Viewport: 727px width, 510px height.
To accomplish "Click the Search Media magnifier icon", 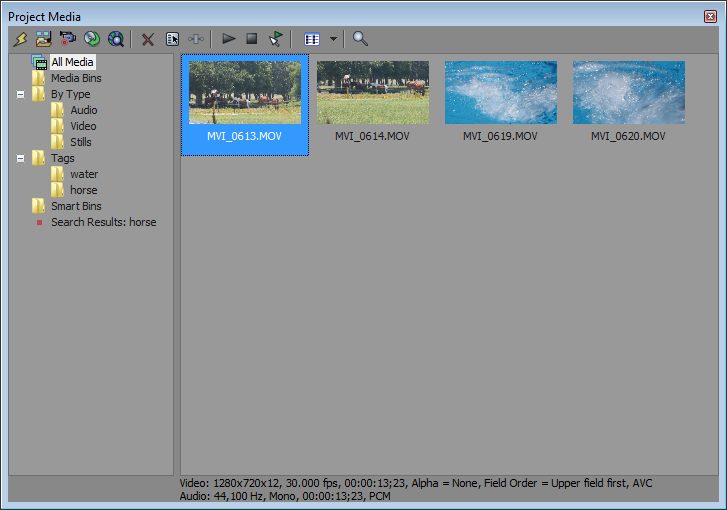I will (360, 38).
